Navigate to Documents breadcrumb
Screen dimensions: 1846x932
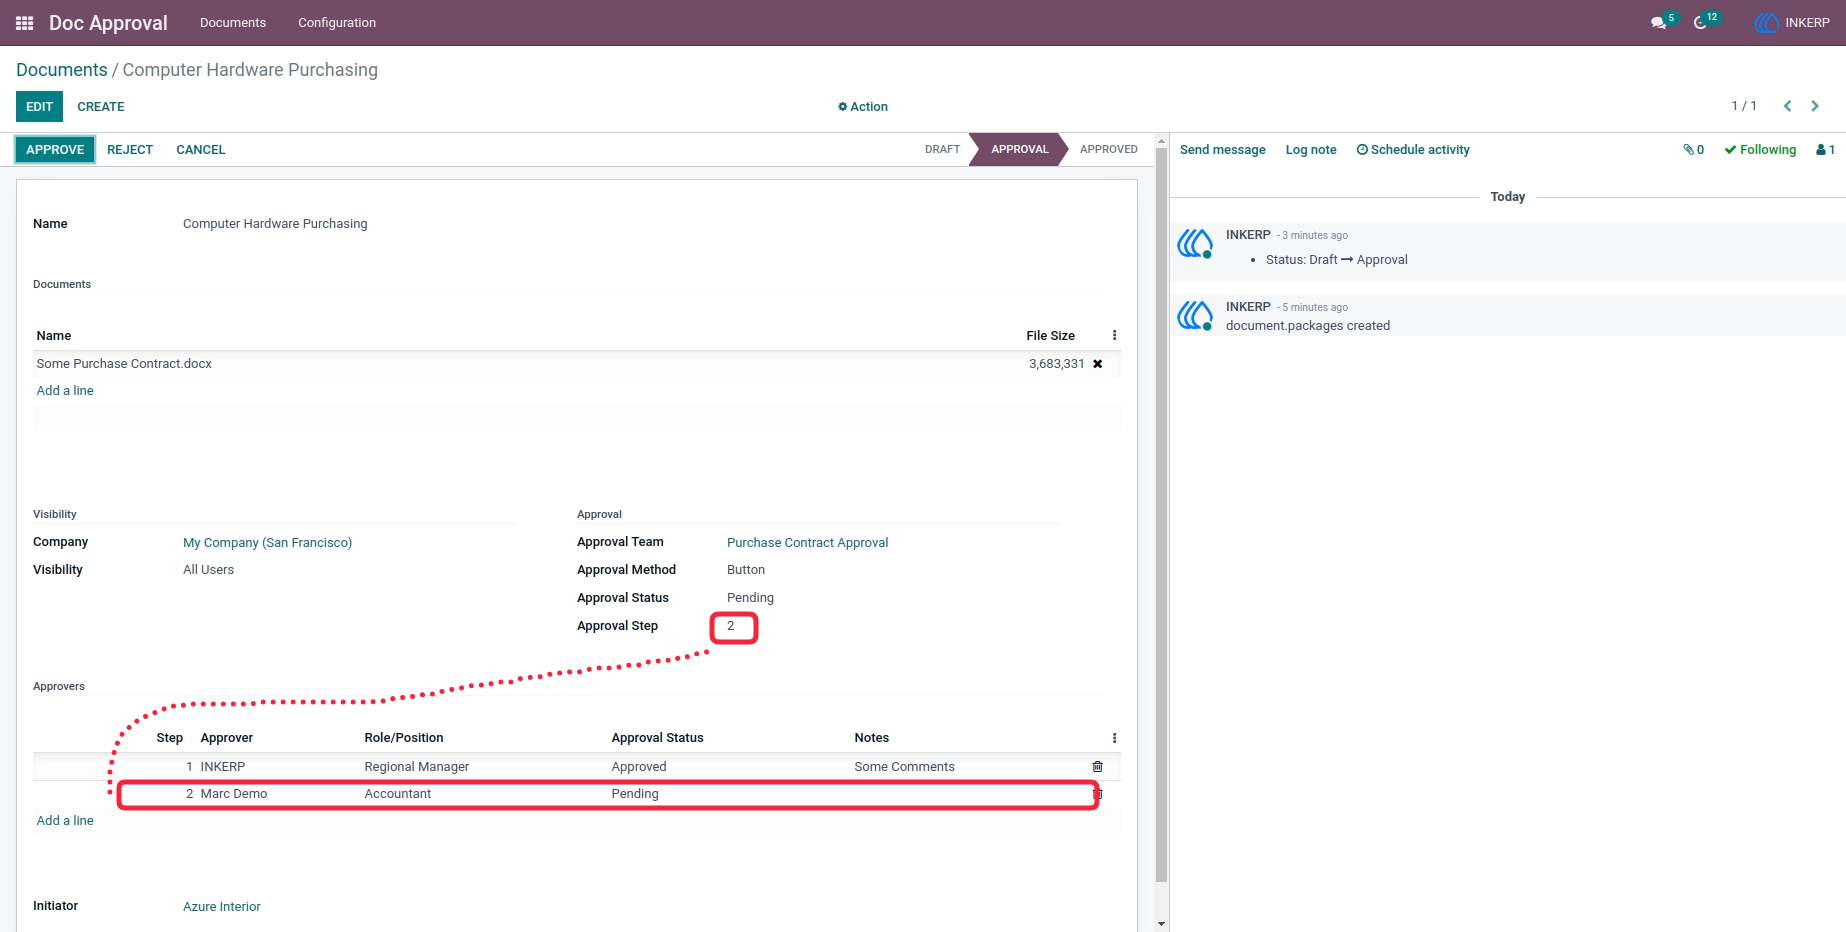(62, 70)
